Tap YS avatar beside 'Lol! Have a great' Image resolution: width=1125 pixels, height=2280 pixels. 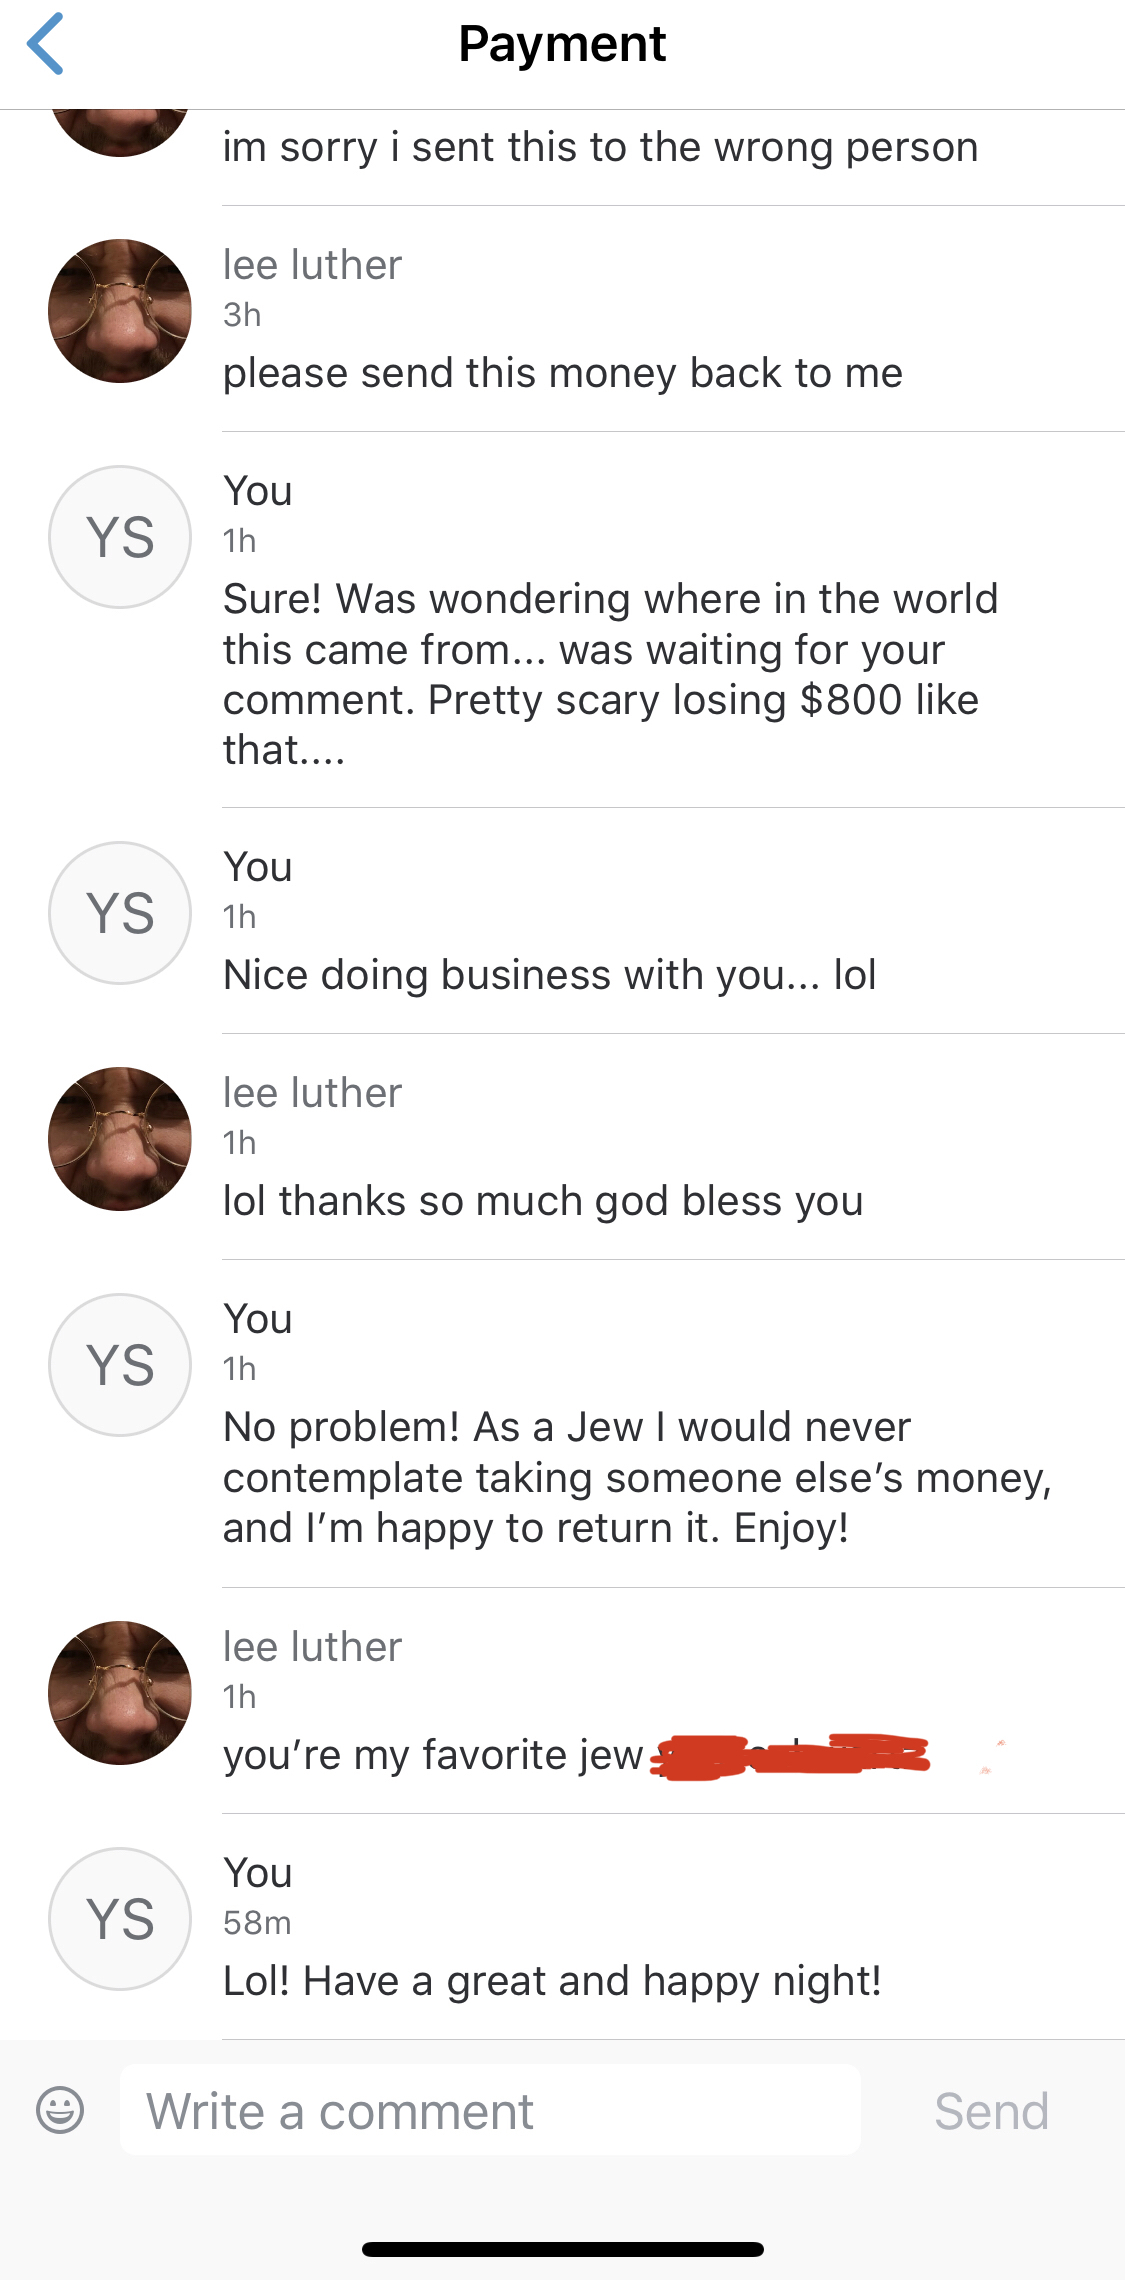pos(120,1919)
